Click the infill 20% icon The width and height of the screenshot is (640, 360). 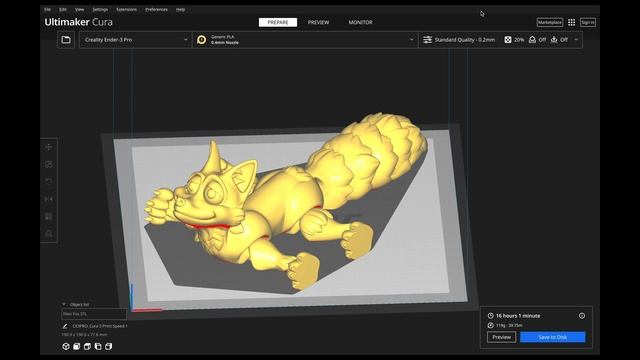508,40
